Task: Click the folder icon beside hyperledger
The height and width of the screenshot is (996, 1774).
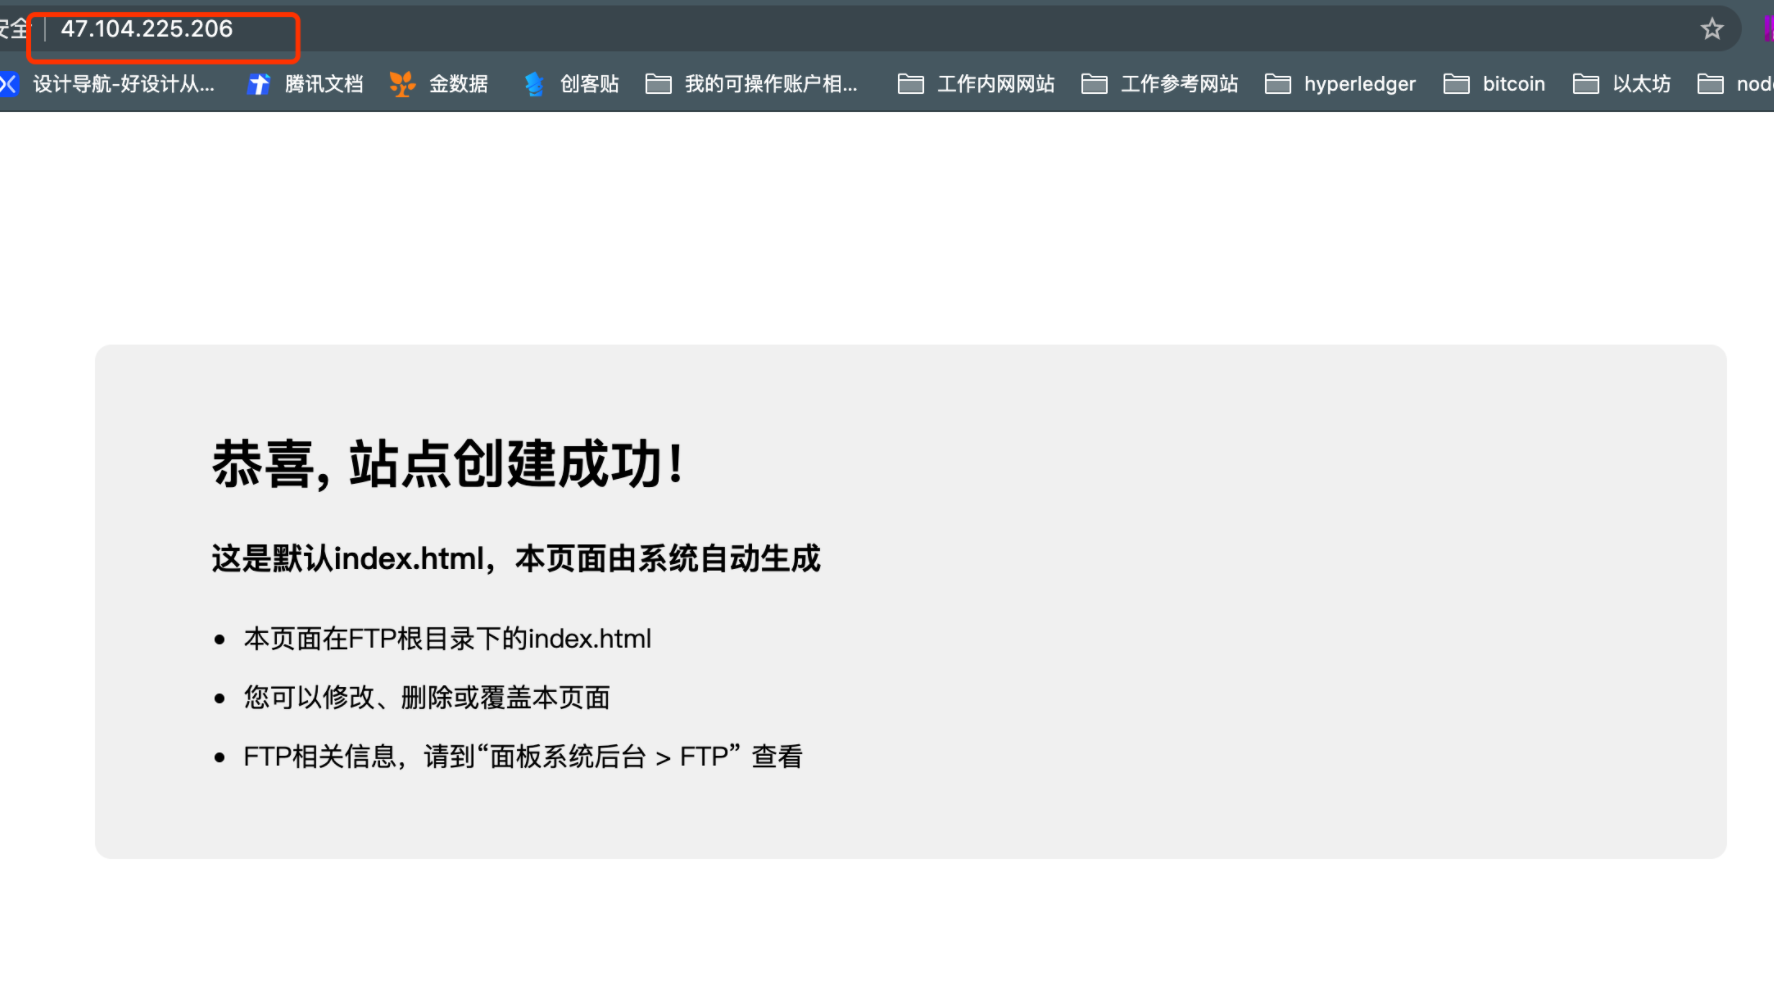Action: click(1278, 84)
